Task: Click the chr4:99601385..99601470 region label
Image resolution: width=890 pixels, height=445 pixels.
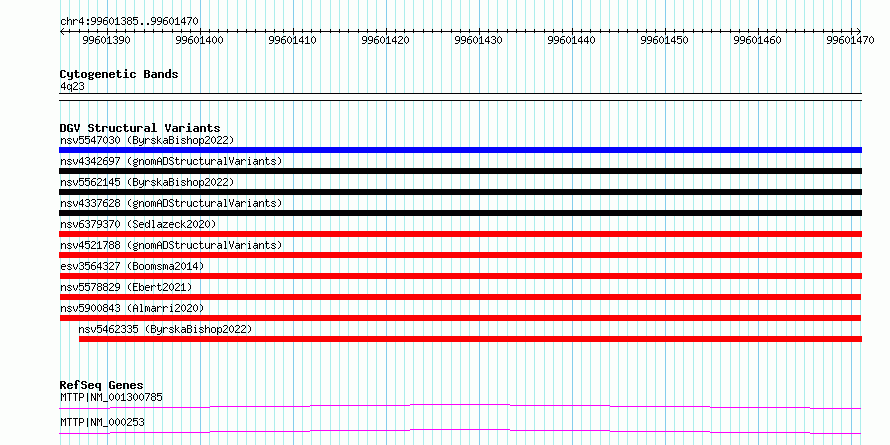Action: (x=129, y=21)
